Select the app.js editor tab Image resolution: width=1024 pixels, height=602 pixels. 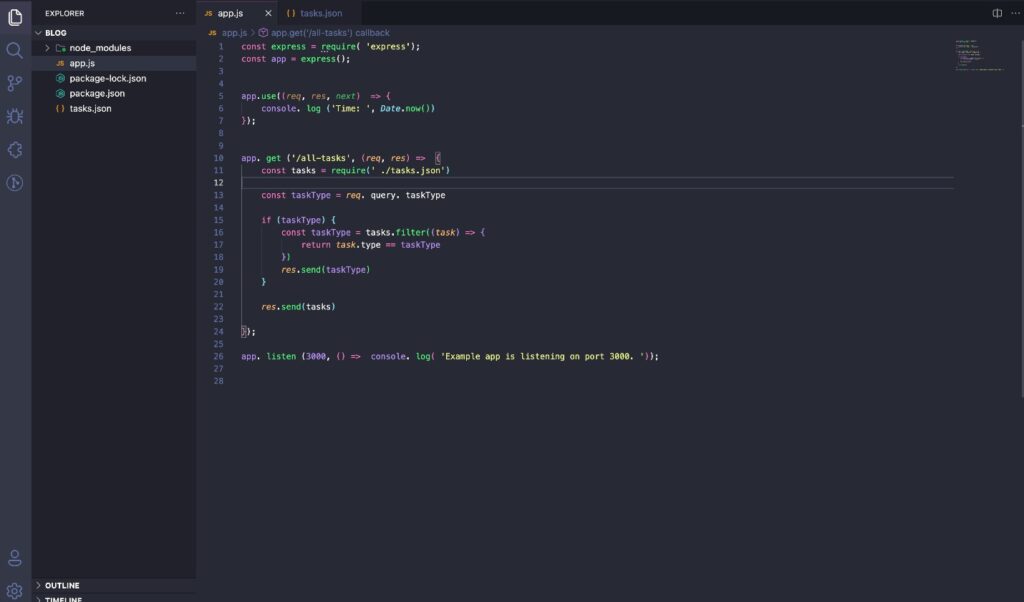coord(230,13)
